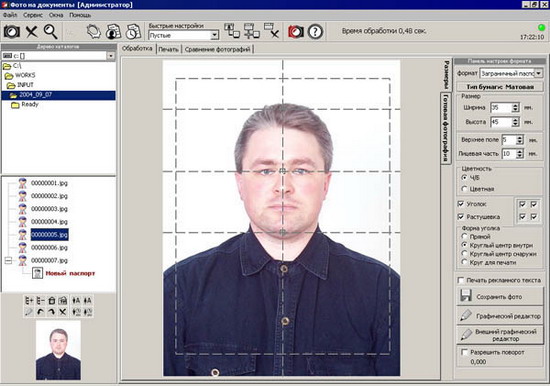Switch to Сравнение фотографий tab
Image resolution: width=550 pixels, height=386 pixels.
click(217, 49)
